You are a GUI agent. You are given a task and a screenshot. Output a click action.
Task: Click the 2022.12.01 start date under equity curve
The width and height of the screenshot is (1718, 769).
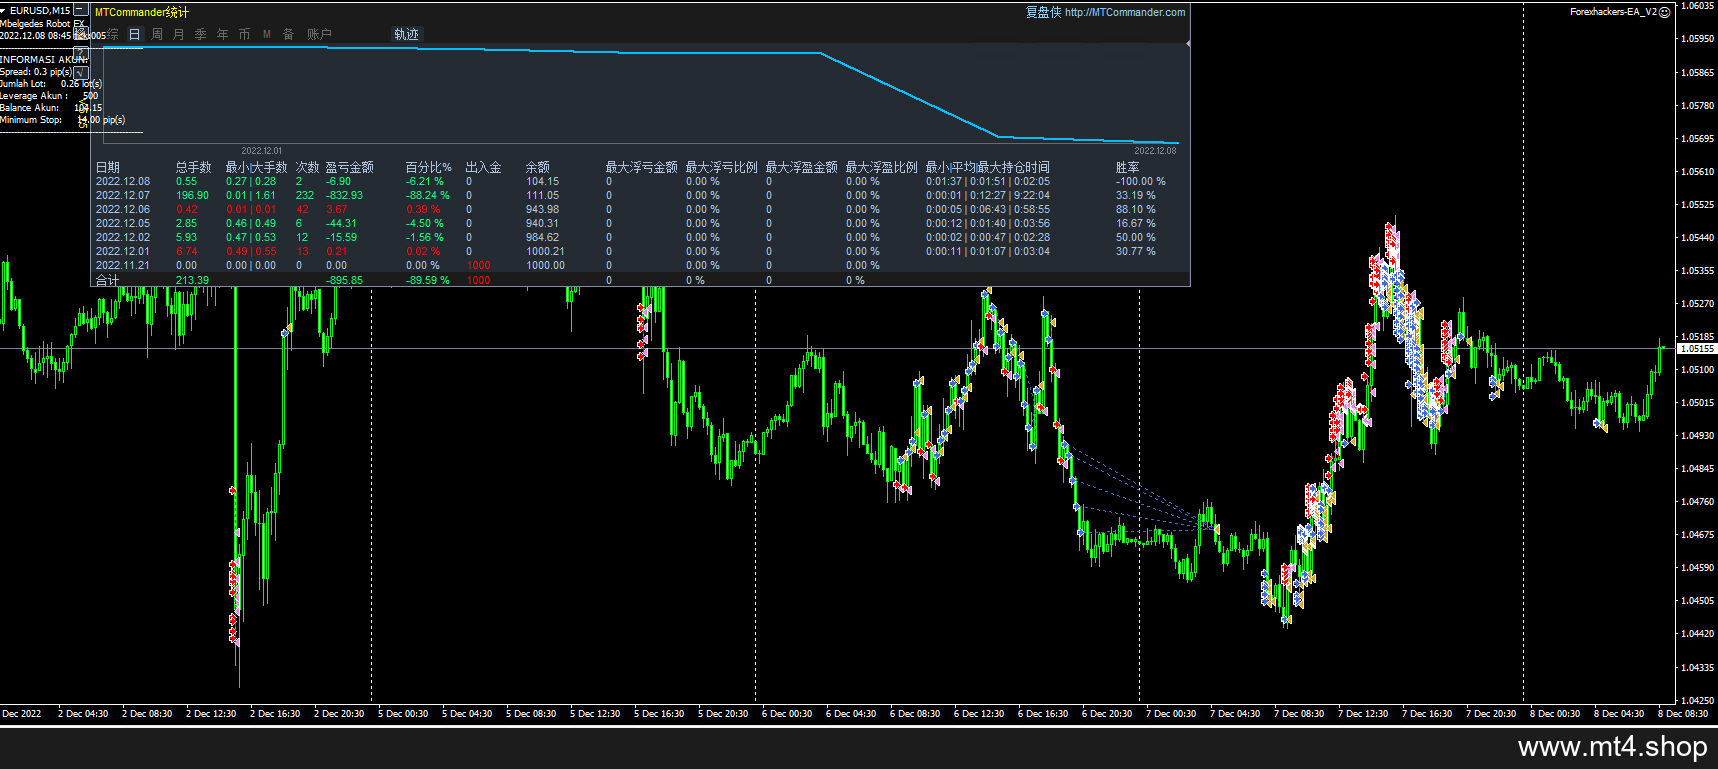click(262, 151)
